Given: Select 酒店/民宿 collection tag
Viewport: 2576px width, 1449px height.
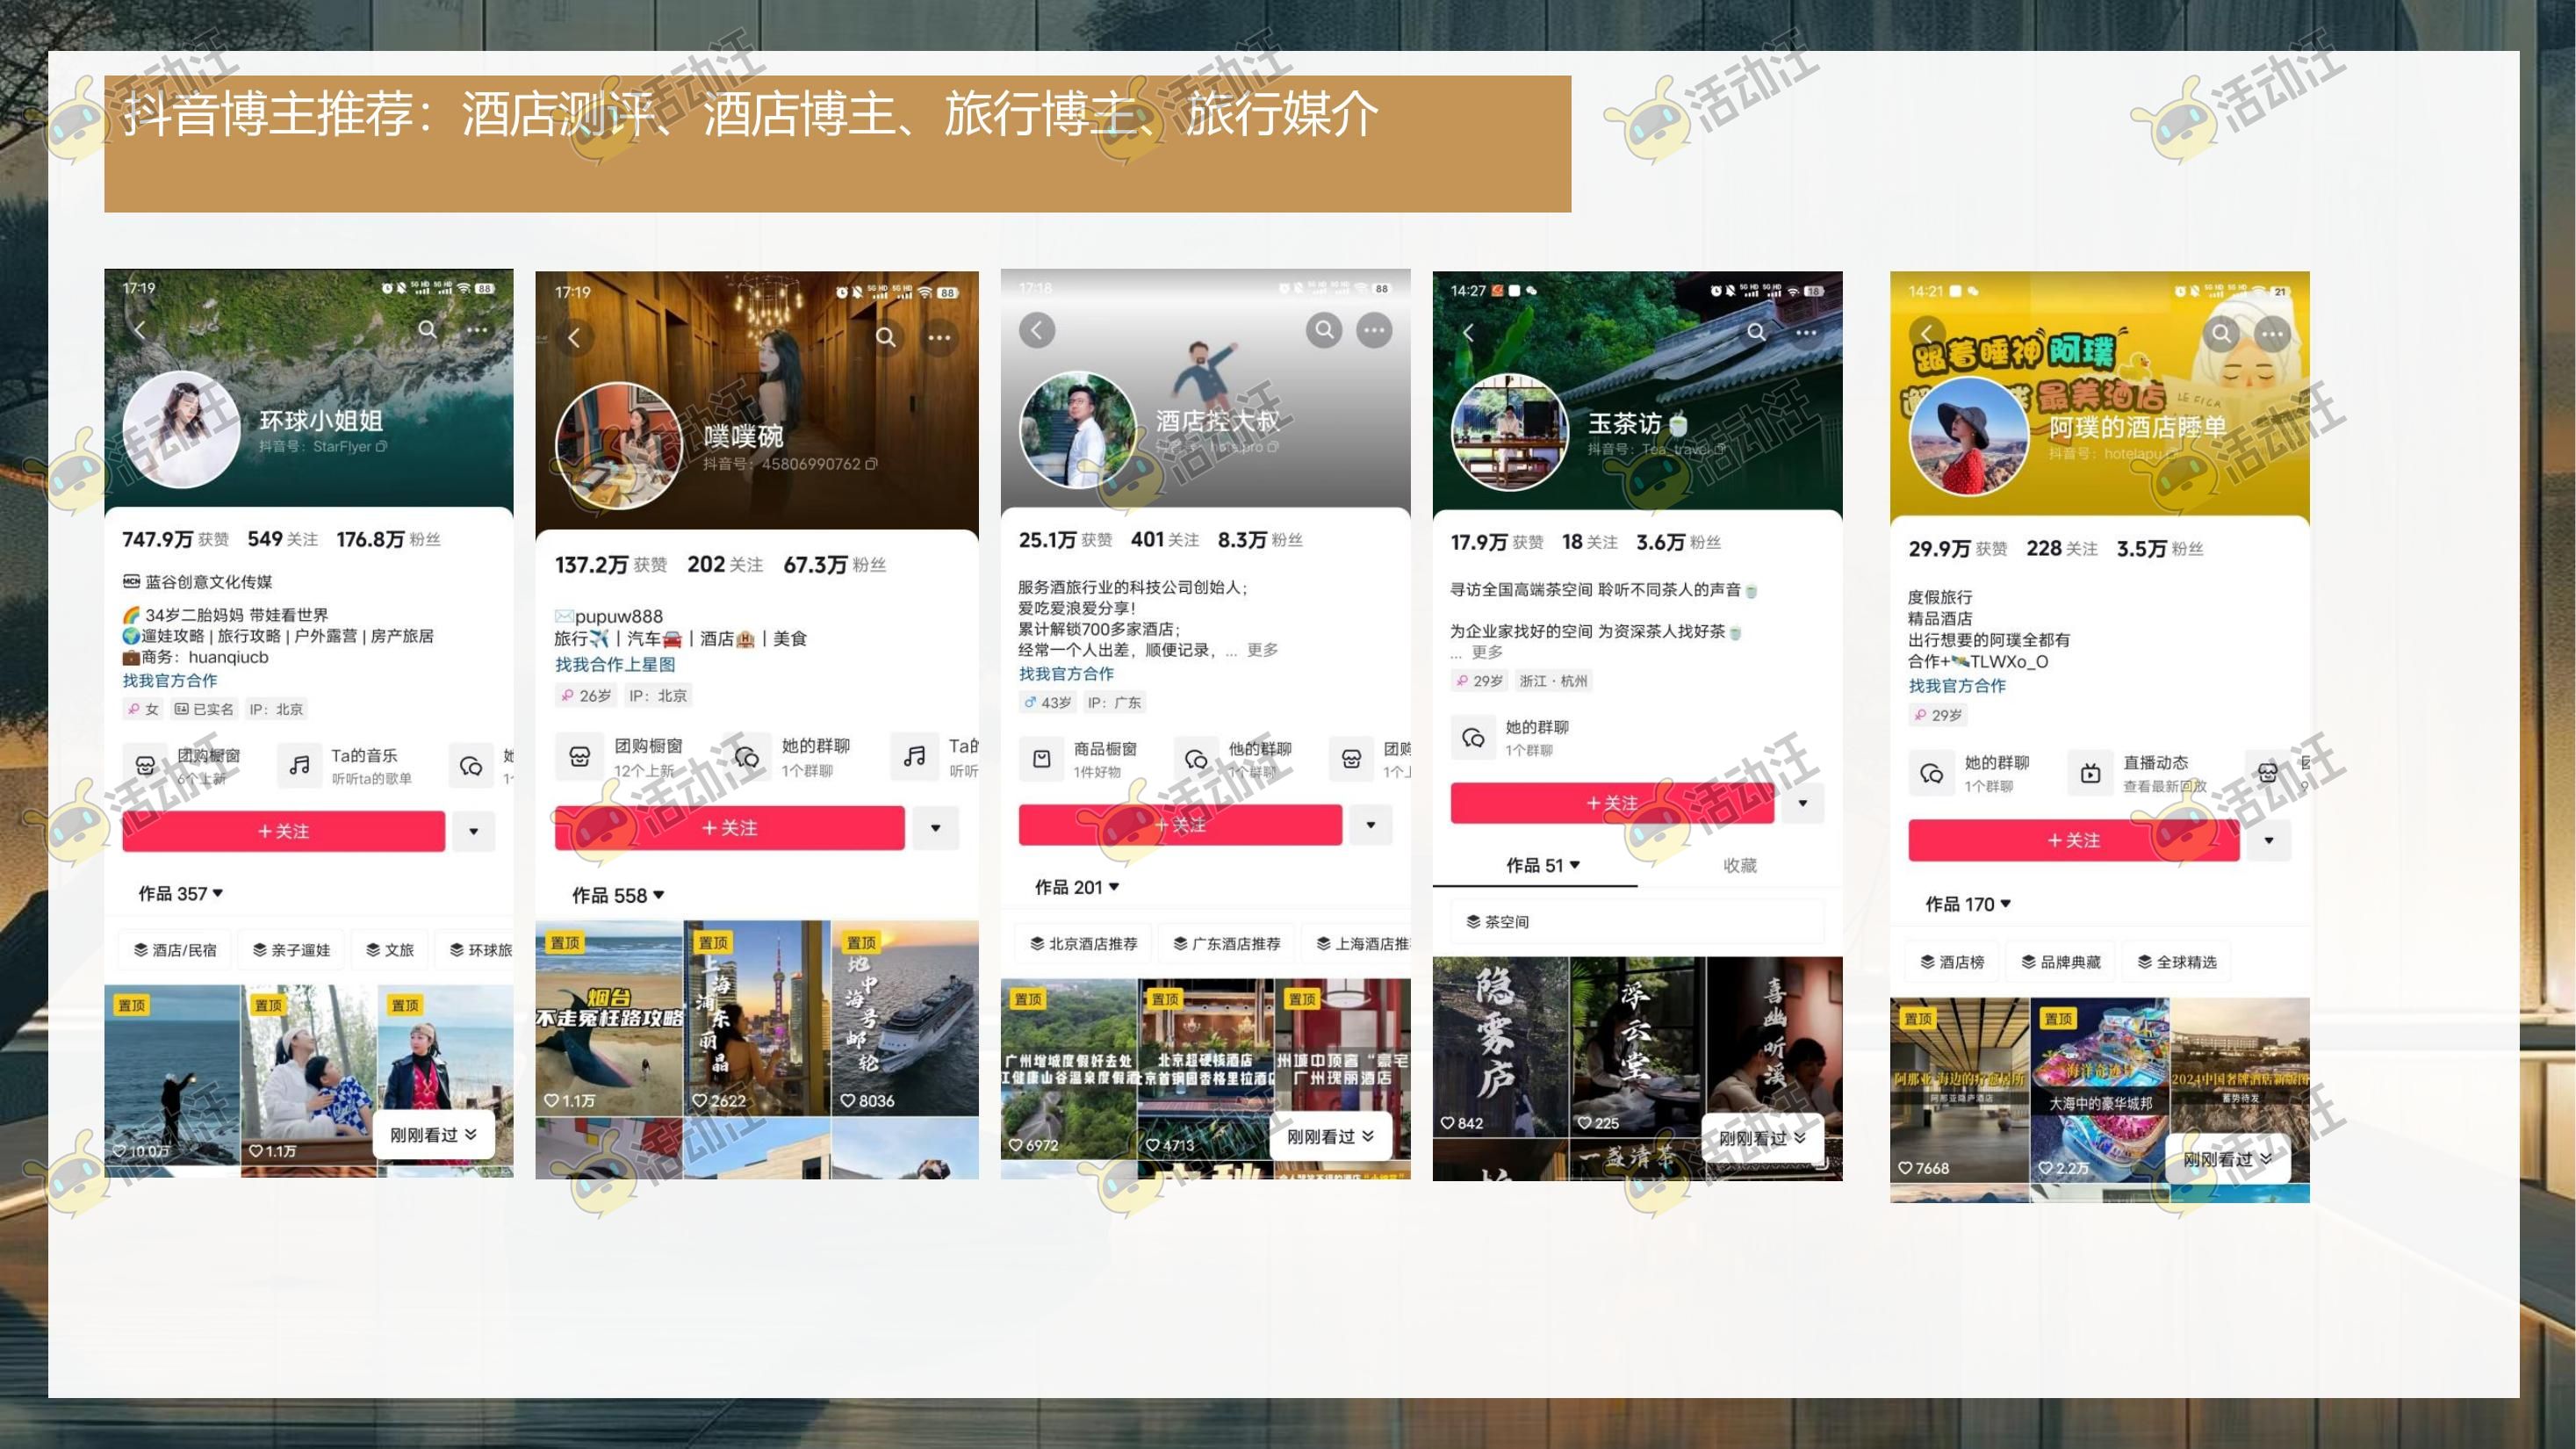Looking at the screenshot, I should pyautogui.click(x=175, y=950).
